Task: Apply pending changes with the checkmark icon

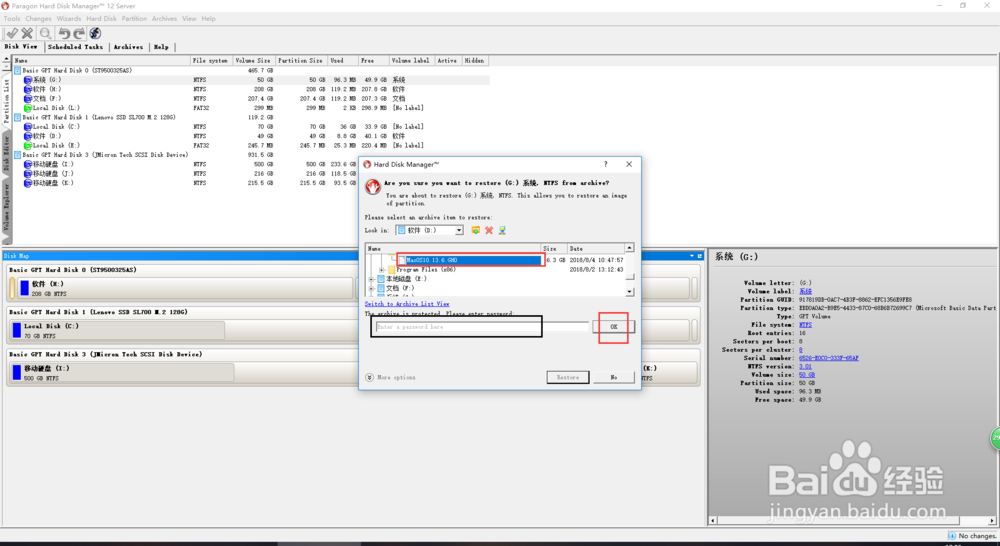Action: point(11,33)
